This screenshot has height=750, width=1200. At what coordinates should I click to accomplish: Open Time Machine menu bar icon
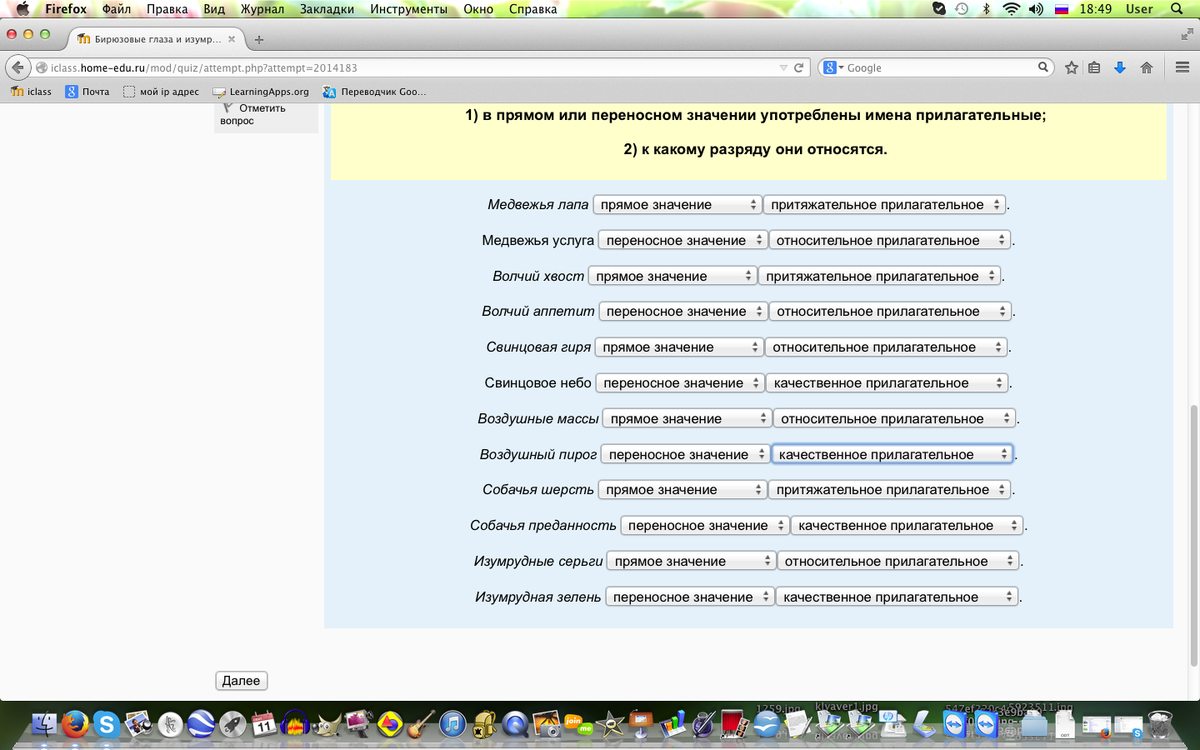click(962, 9)
